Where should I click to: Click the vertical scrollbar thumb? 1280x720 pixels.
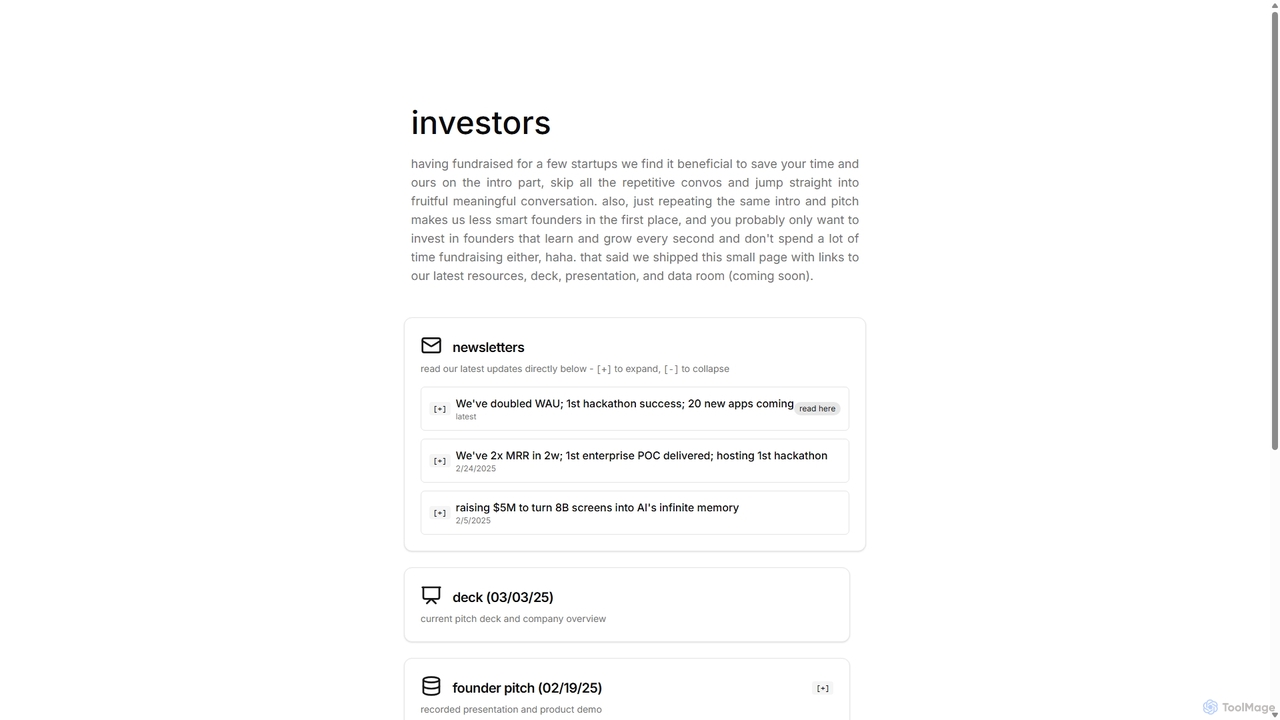coord(1274,230)
